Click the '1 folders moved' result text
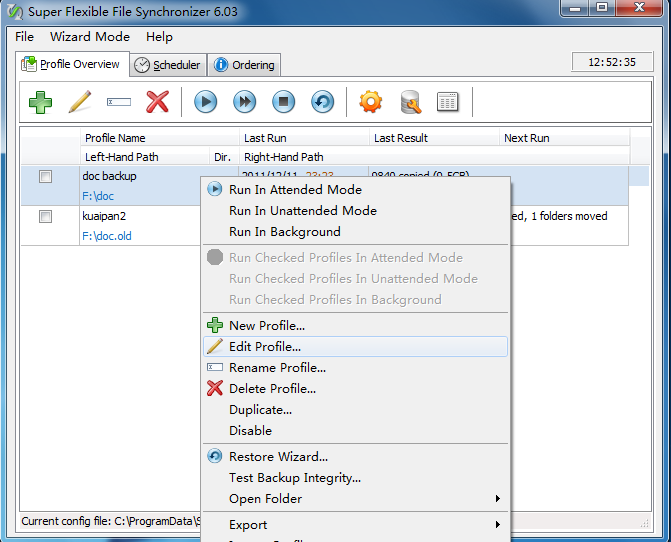The width and height of the screenshot is (671, 542). click(569, 216)
